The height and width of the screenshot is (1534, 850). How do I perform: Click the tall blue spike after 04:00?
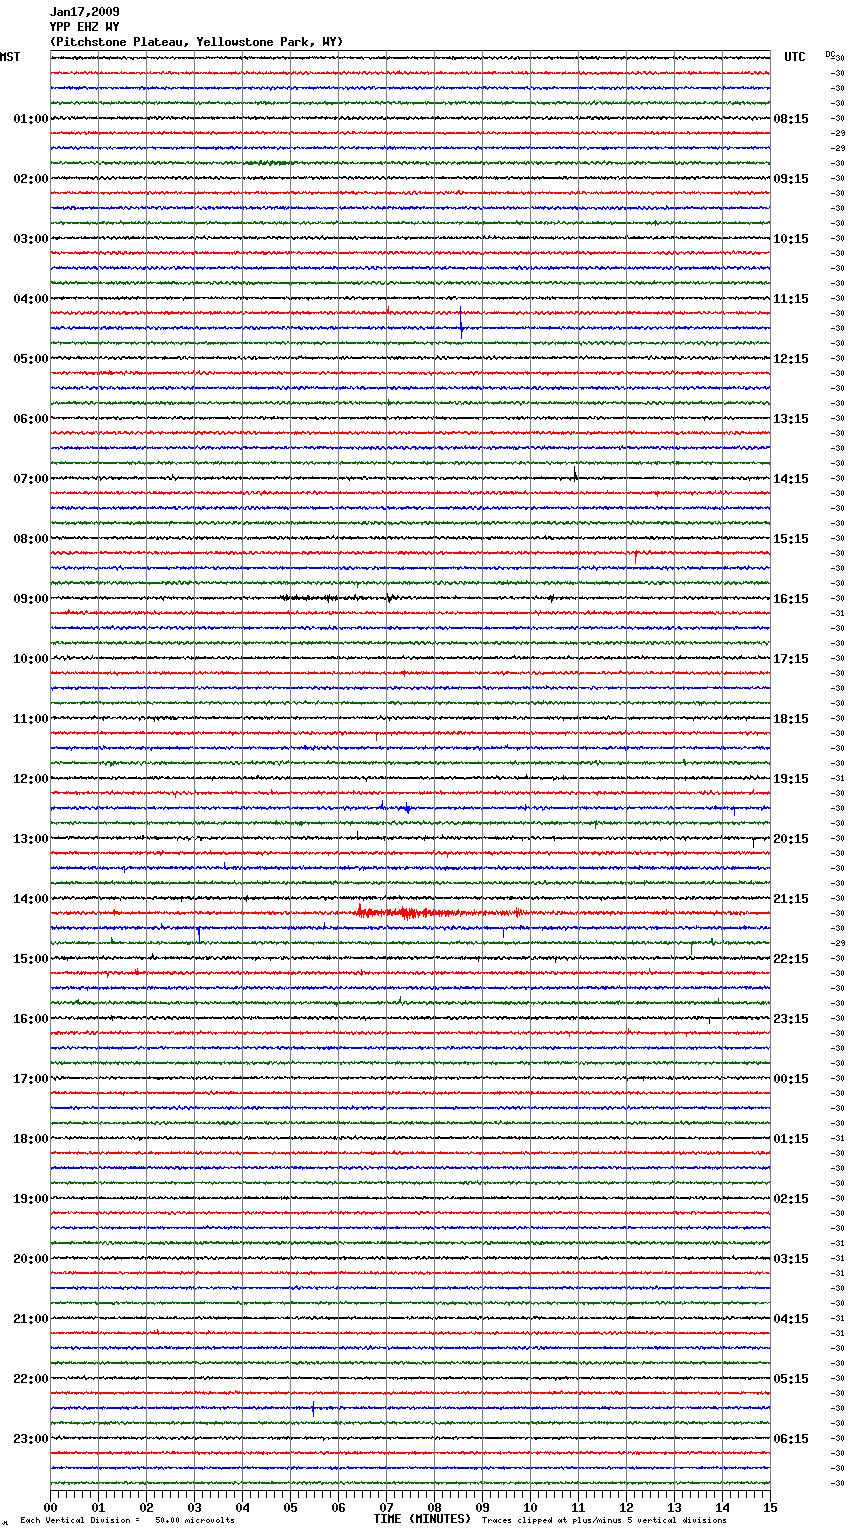pyautogui.click(x=461, y=322)
